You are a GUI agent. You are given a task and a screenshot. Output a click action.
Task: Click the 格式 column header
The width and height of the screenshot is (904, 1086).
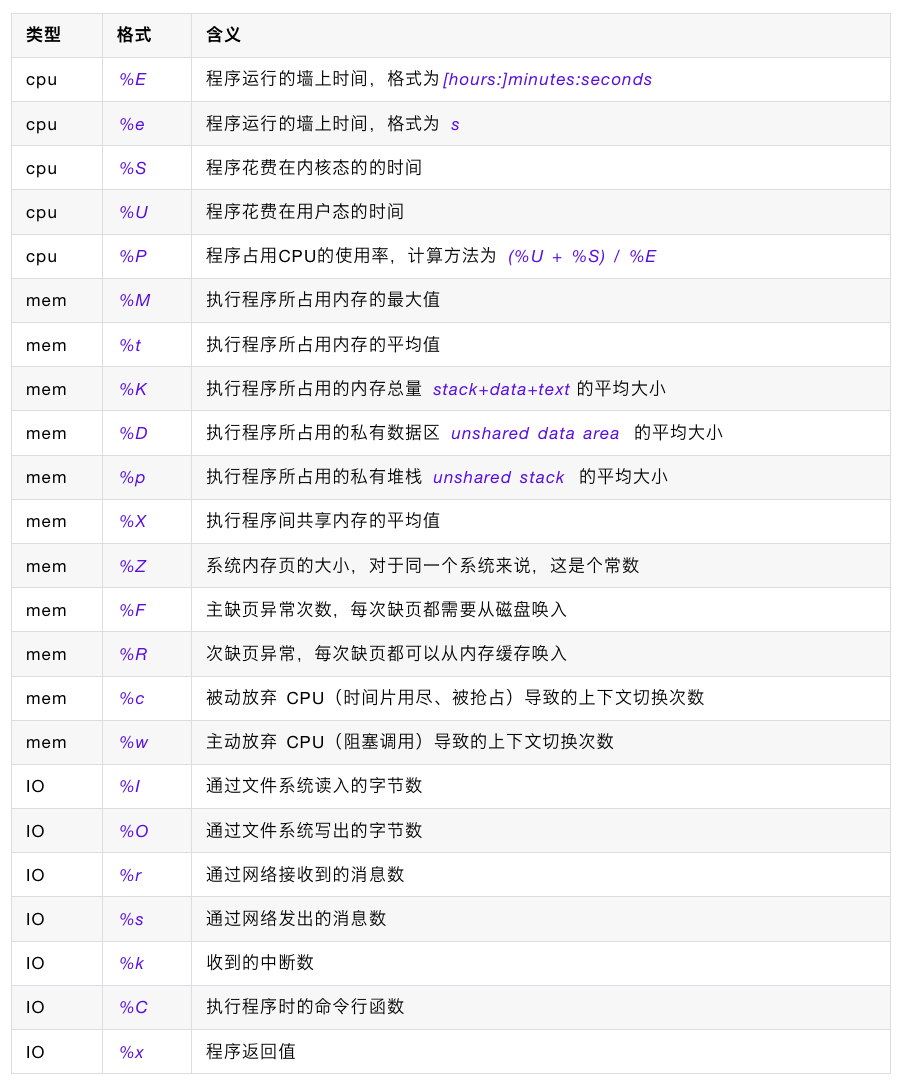coord(134,35)
